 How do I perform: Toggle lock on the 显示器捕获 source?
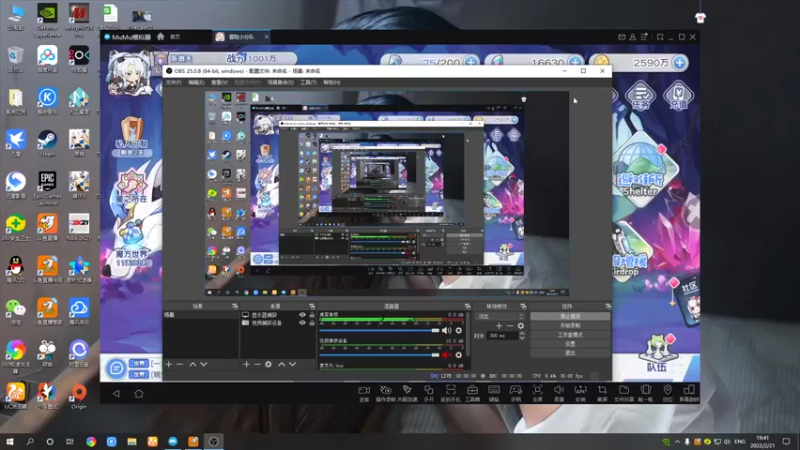tap(312, 315)
